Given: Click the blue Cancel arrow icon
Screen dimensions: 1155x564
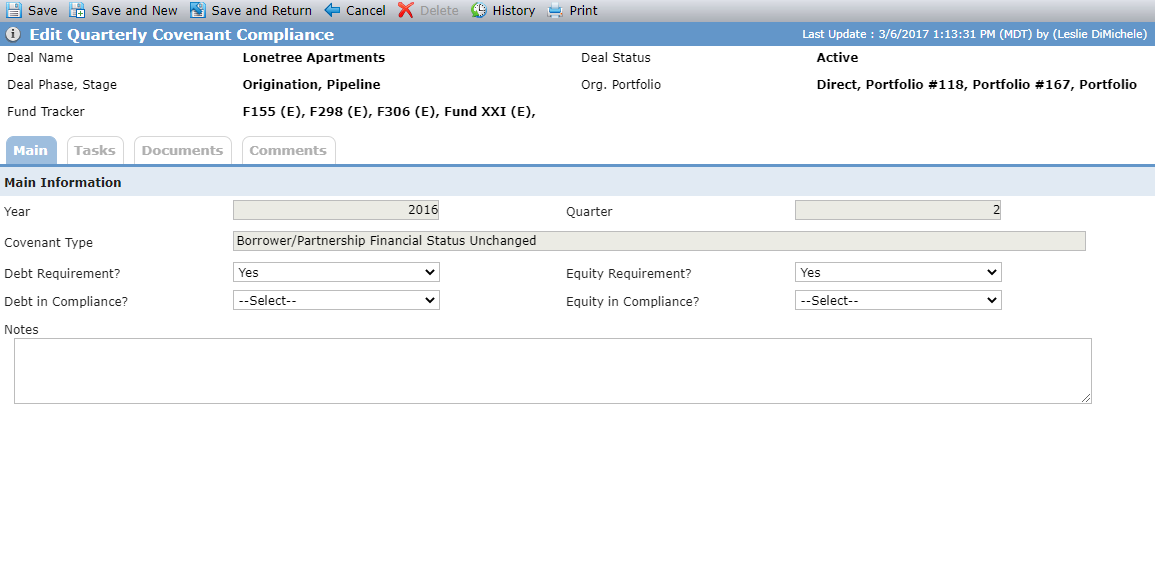Looking at the screenshot, I should [332, 10].
